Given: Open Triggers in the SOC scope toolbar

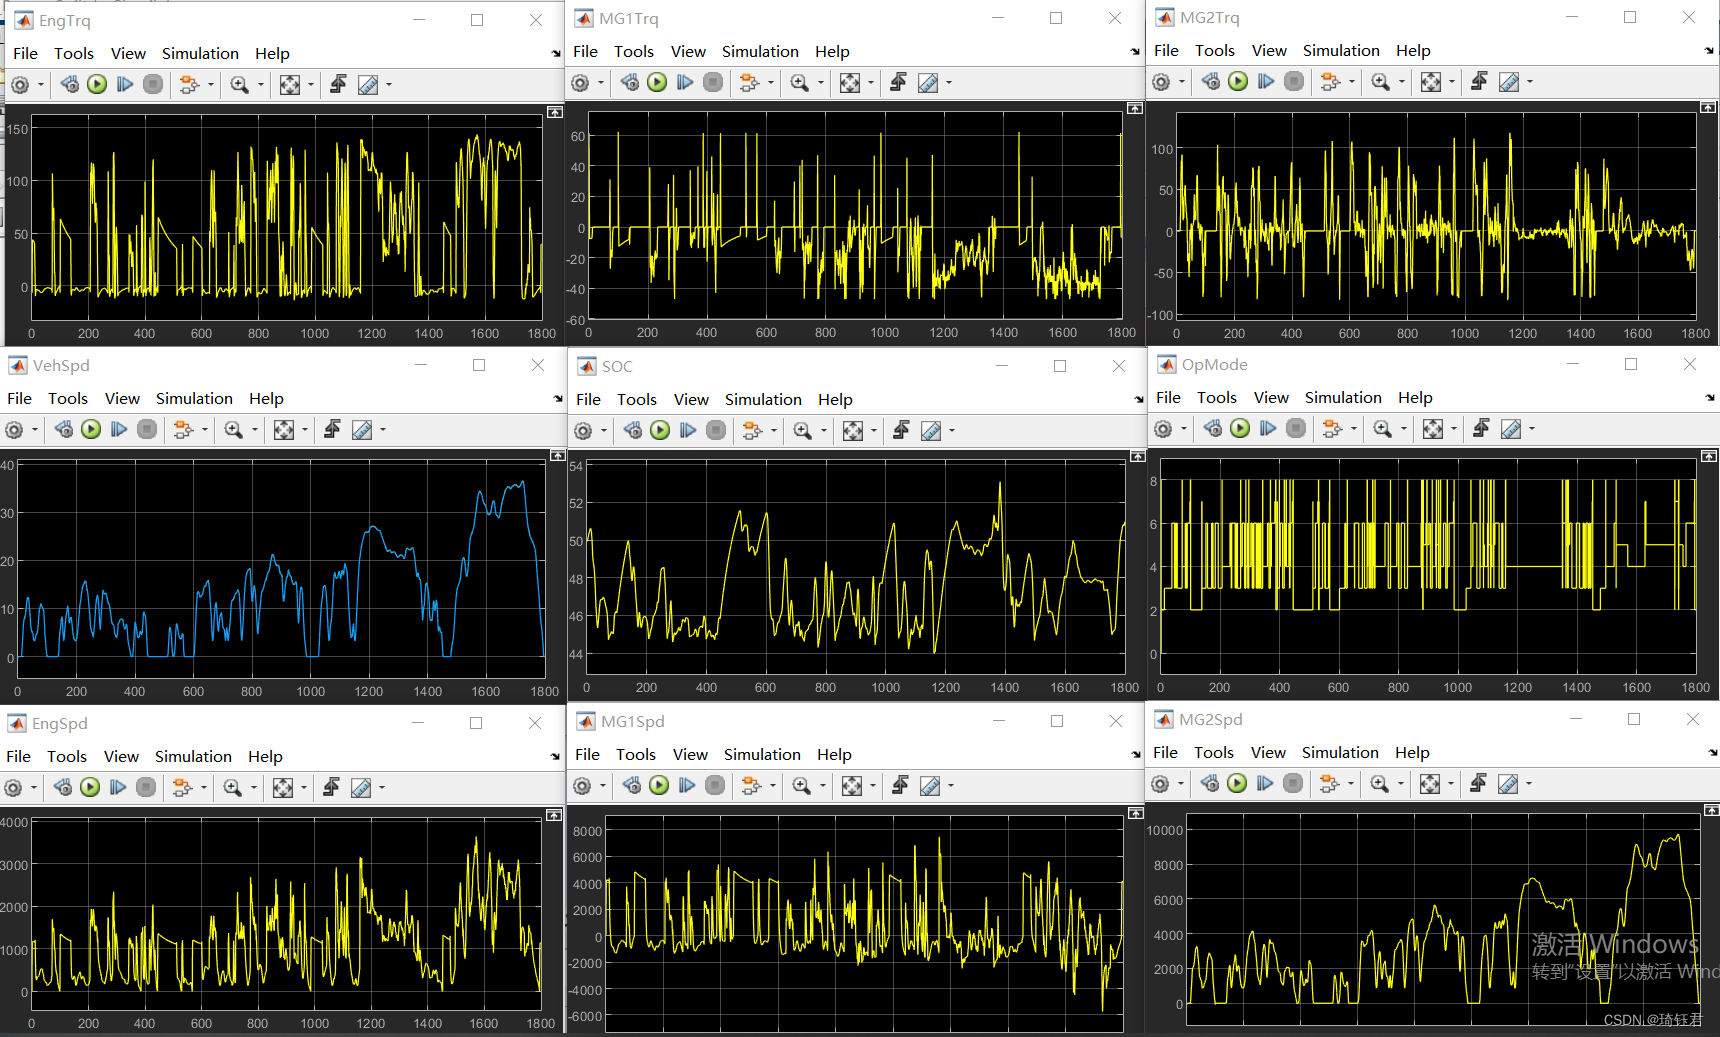Looking at the screenshot, I should tap(901, 431).
